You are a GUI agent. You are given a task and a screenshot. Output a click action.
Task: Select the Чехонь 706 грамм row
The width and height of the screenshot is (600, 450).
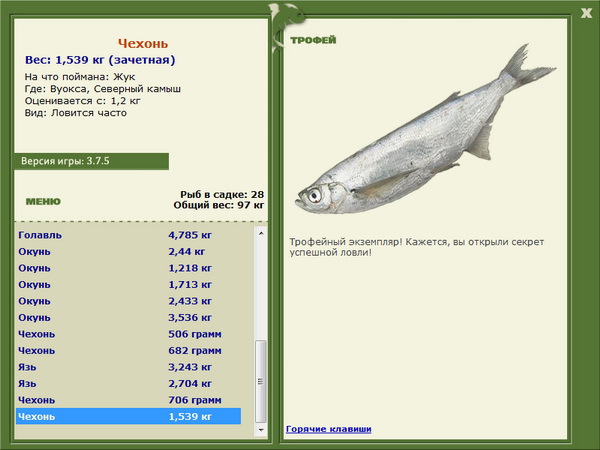(129, 400)
